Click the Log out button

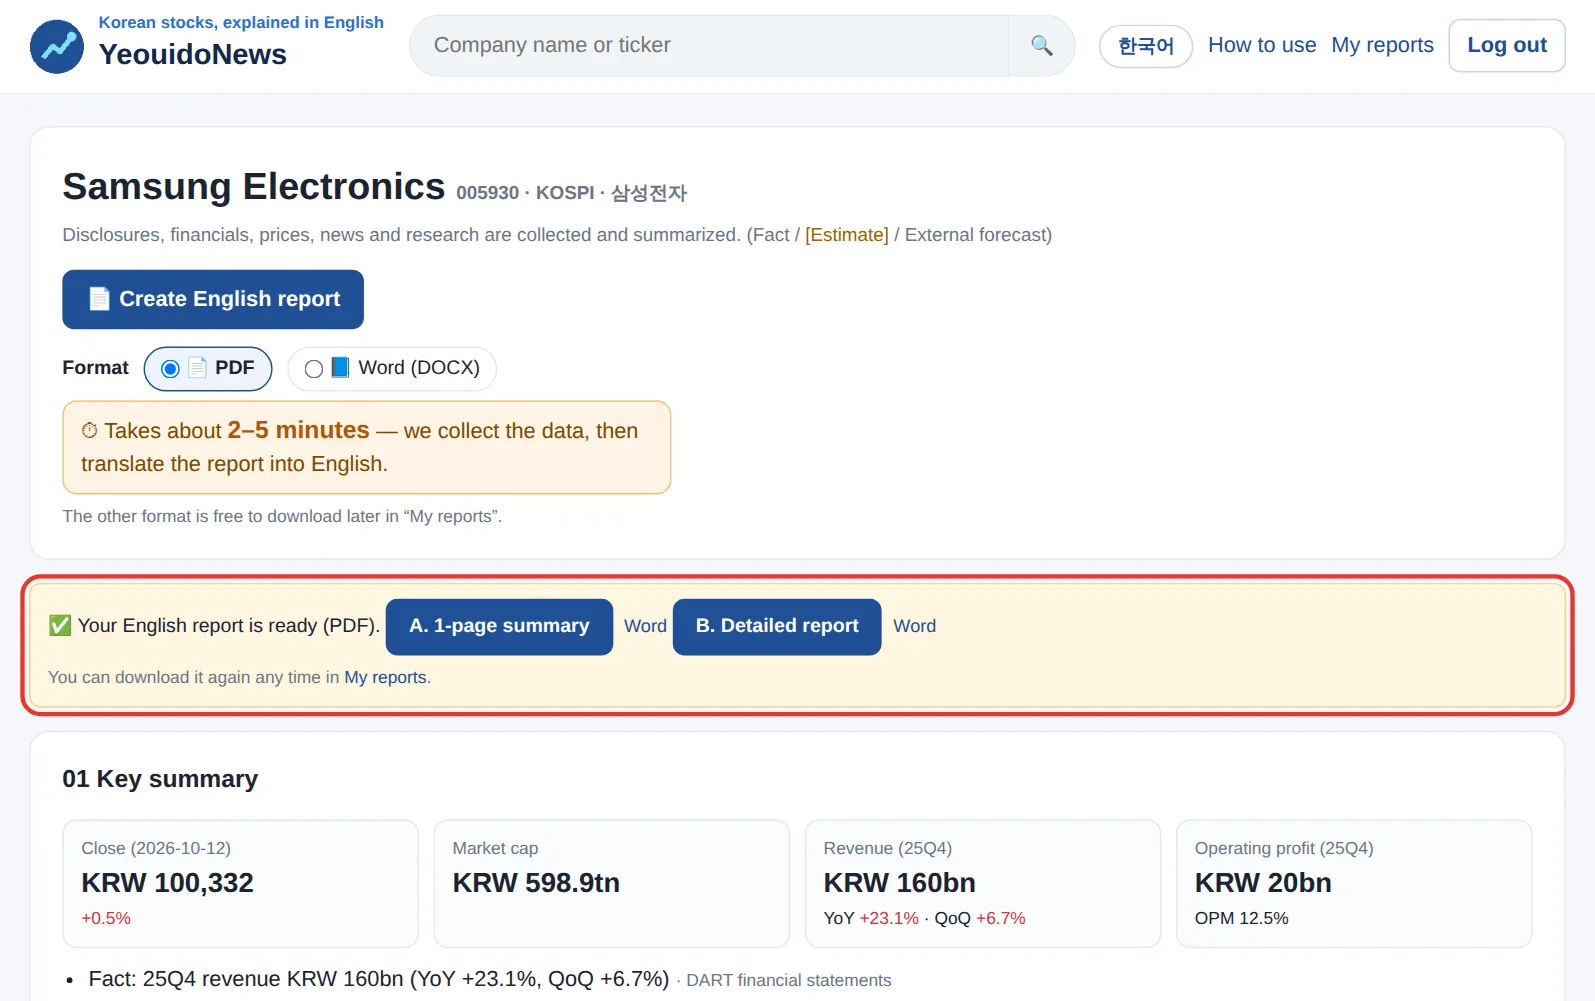1507,45
